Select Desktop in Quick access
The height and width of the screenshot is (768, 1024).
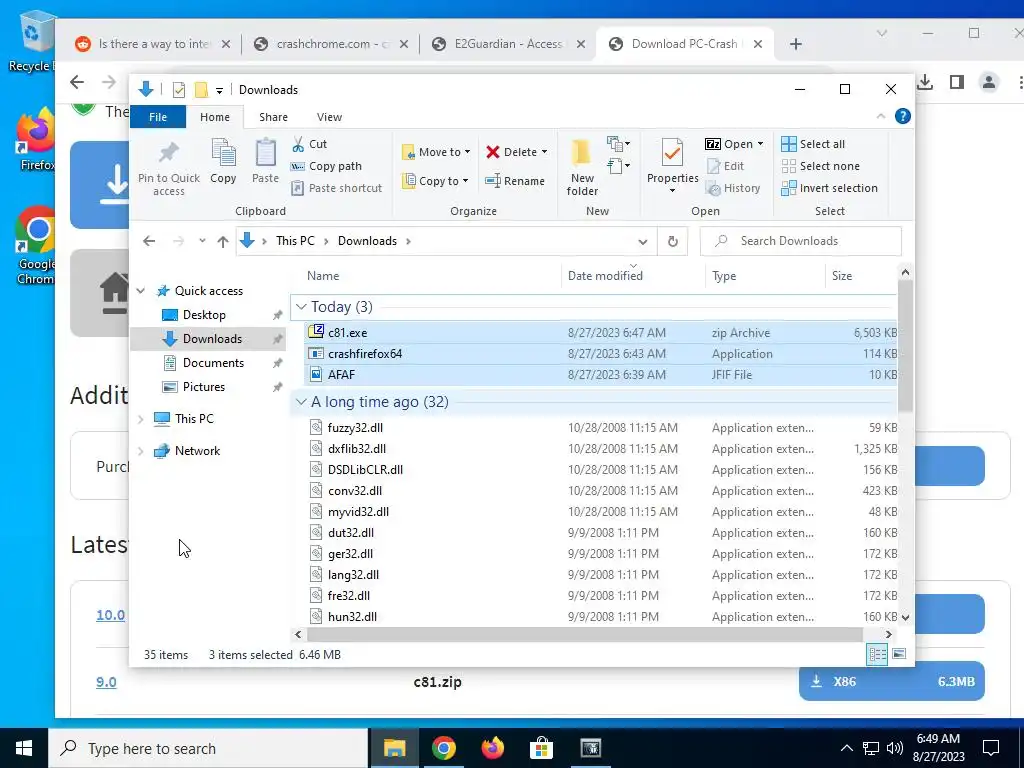[x=204, y=315]
